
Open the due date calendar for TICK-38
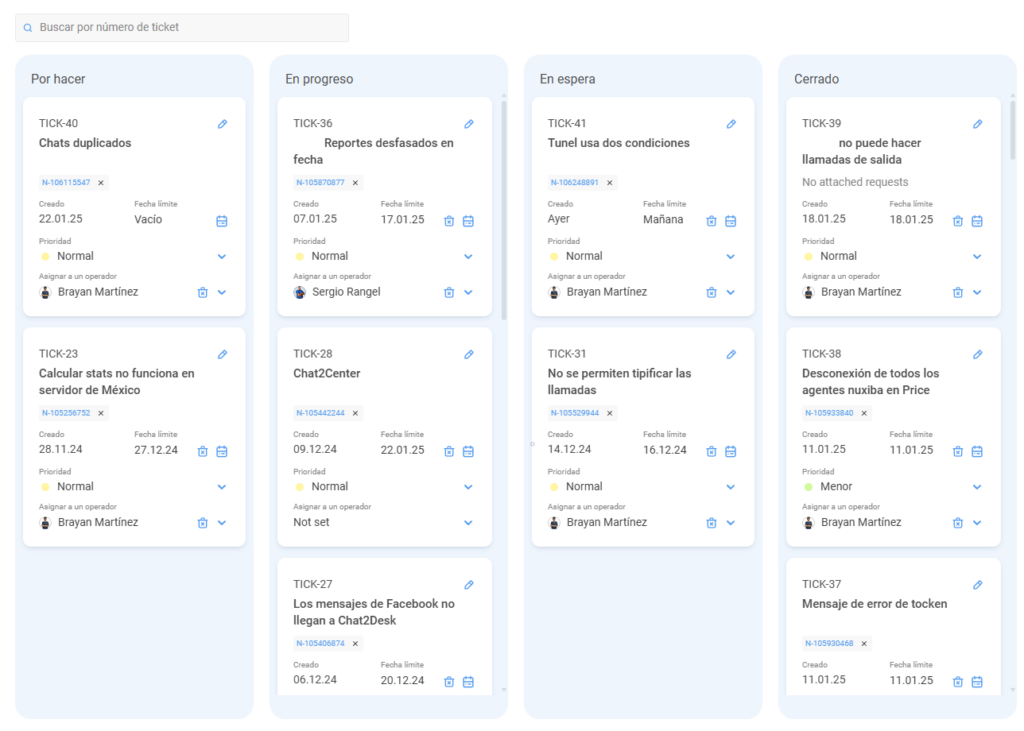click(x=977, y=451)
